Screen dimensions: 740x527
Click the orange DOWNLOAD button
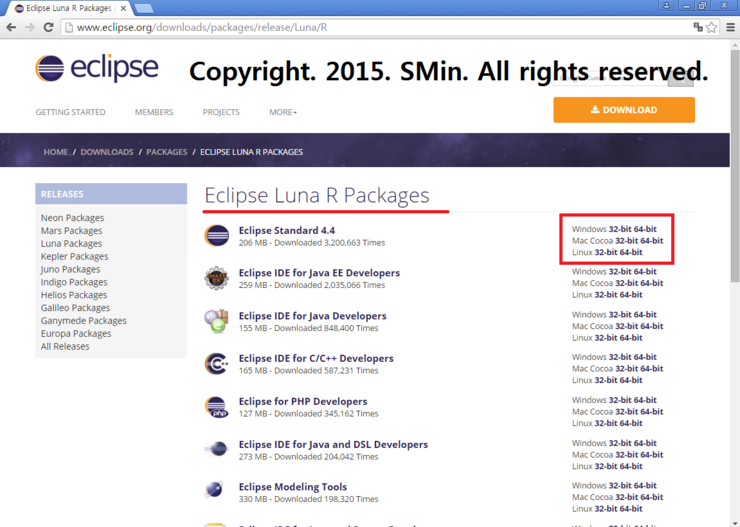pos(624,110)
